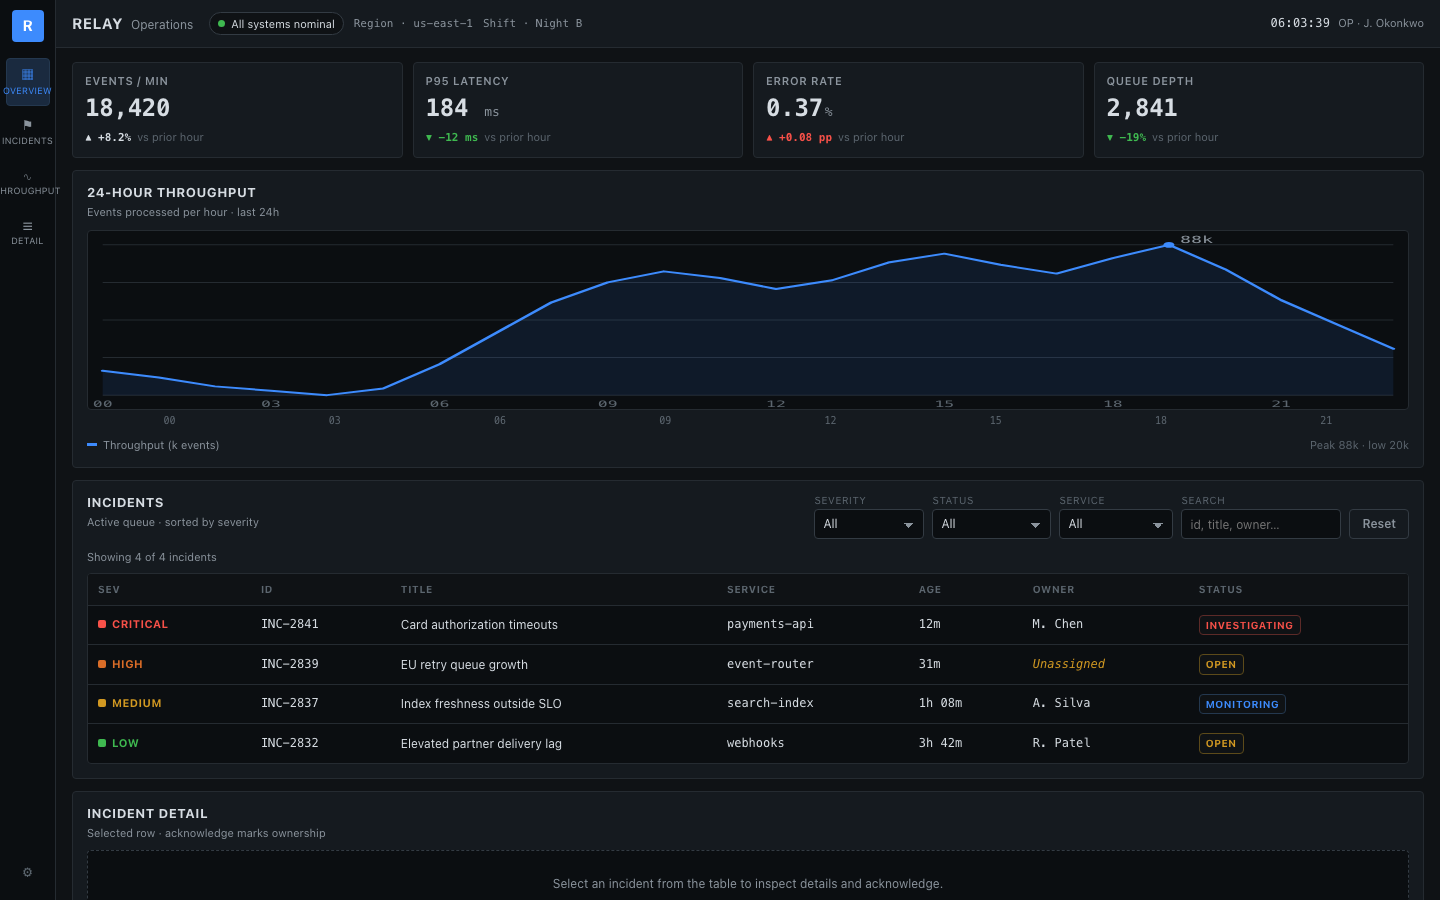This screenshot has height=900, width=1440.
Task: Click the Events / Min value 18,420
Action: [x=128, y=108]
